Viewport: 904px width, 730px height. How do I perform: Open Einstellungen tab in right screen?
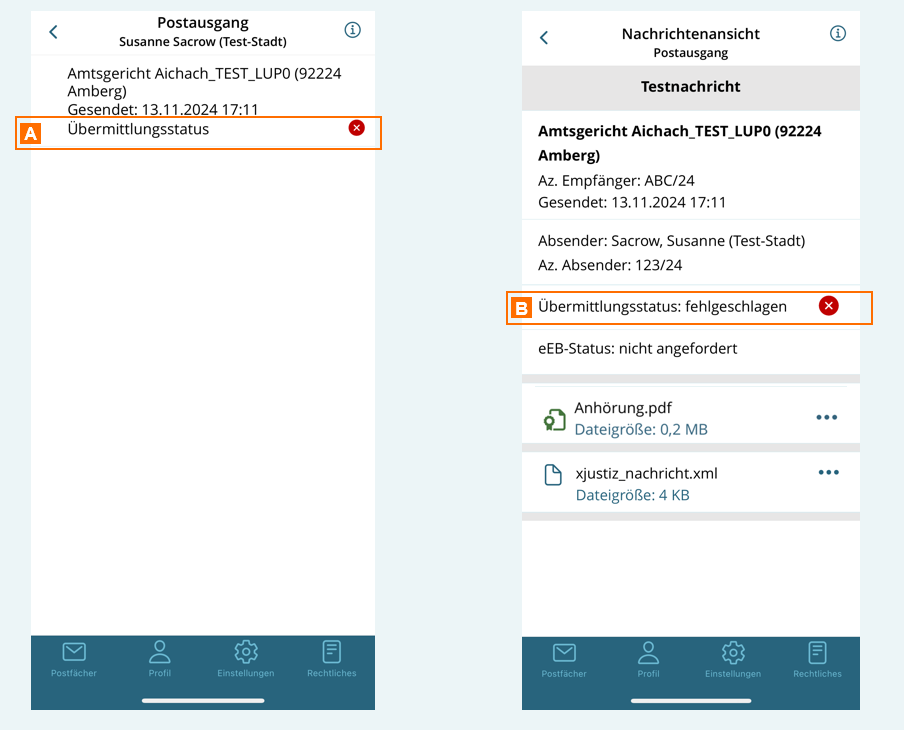click(733, 660)
